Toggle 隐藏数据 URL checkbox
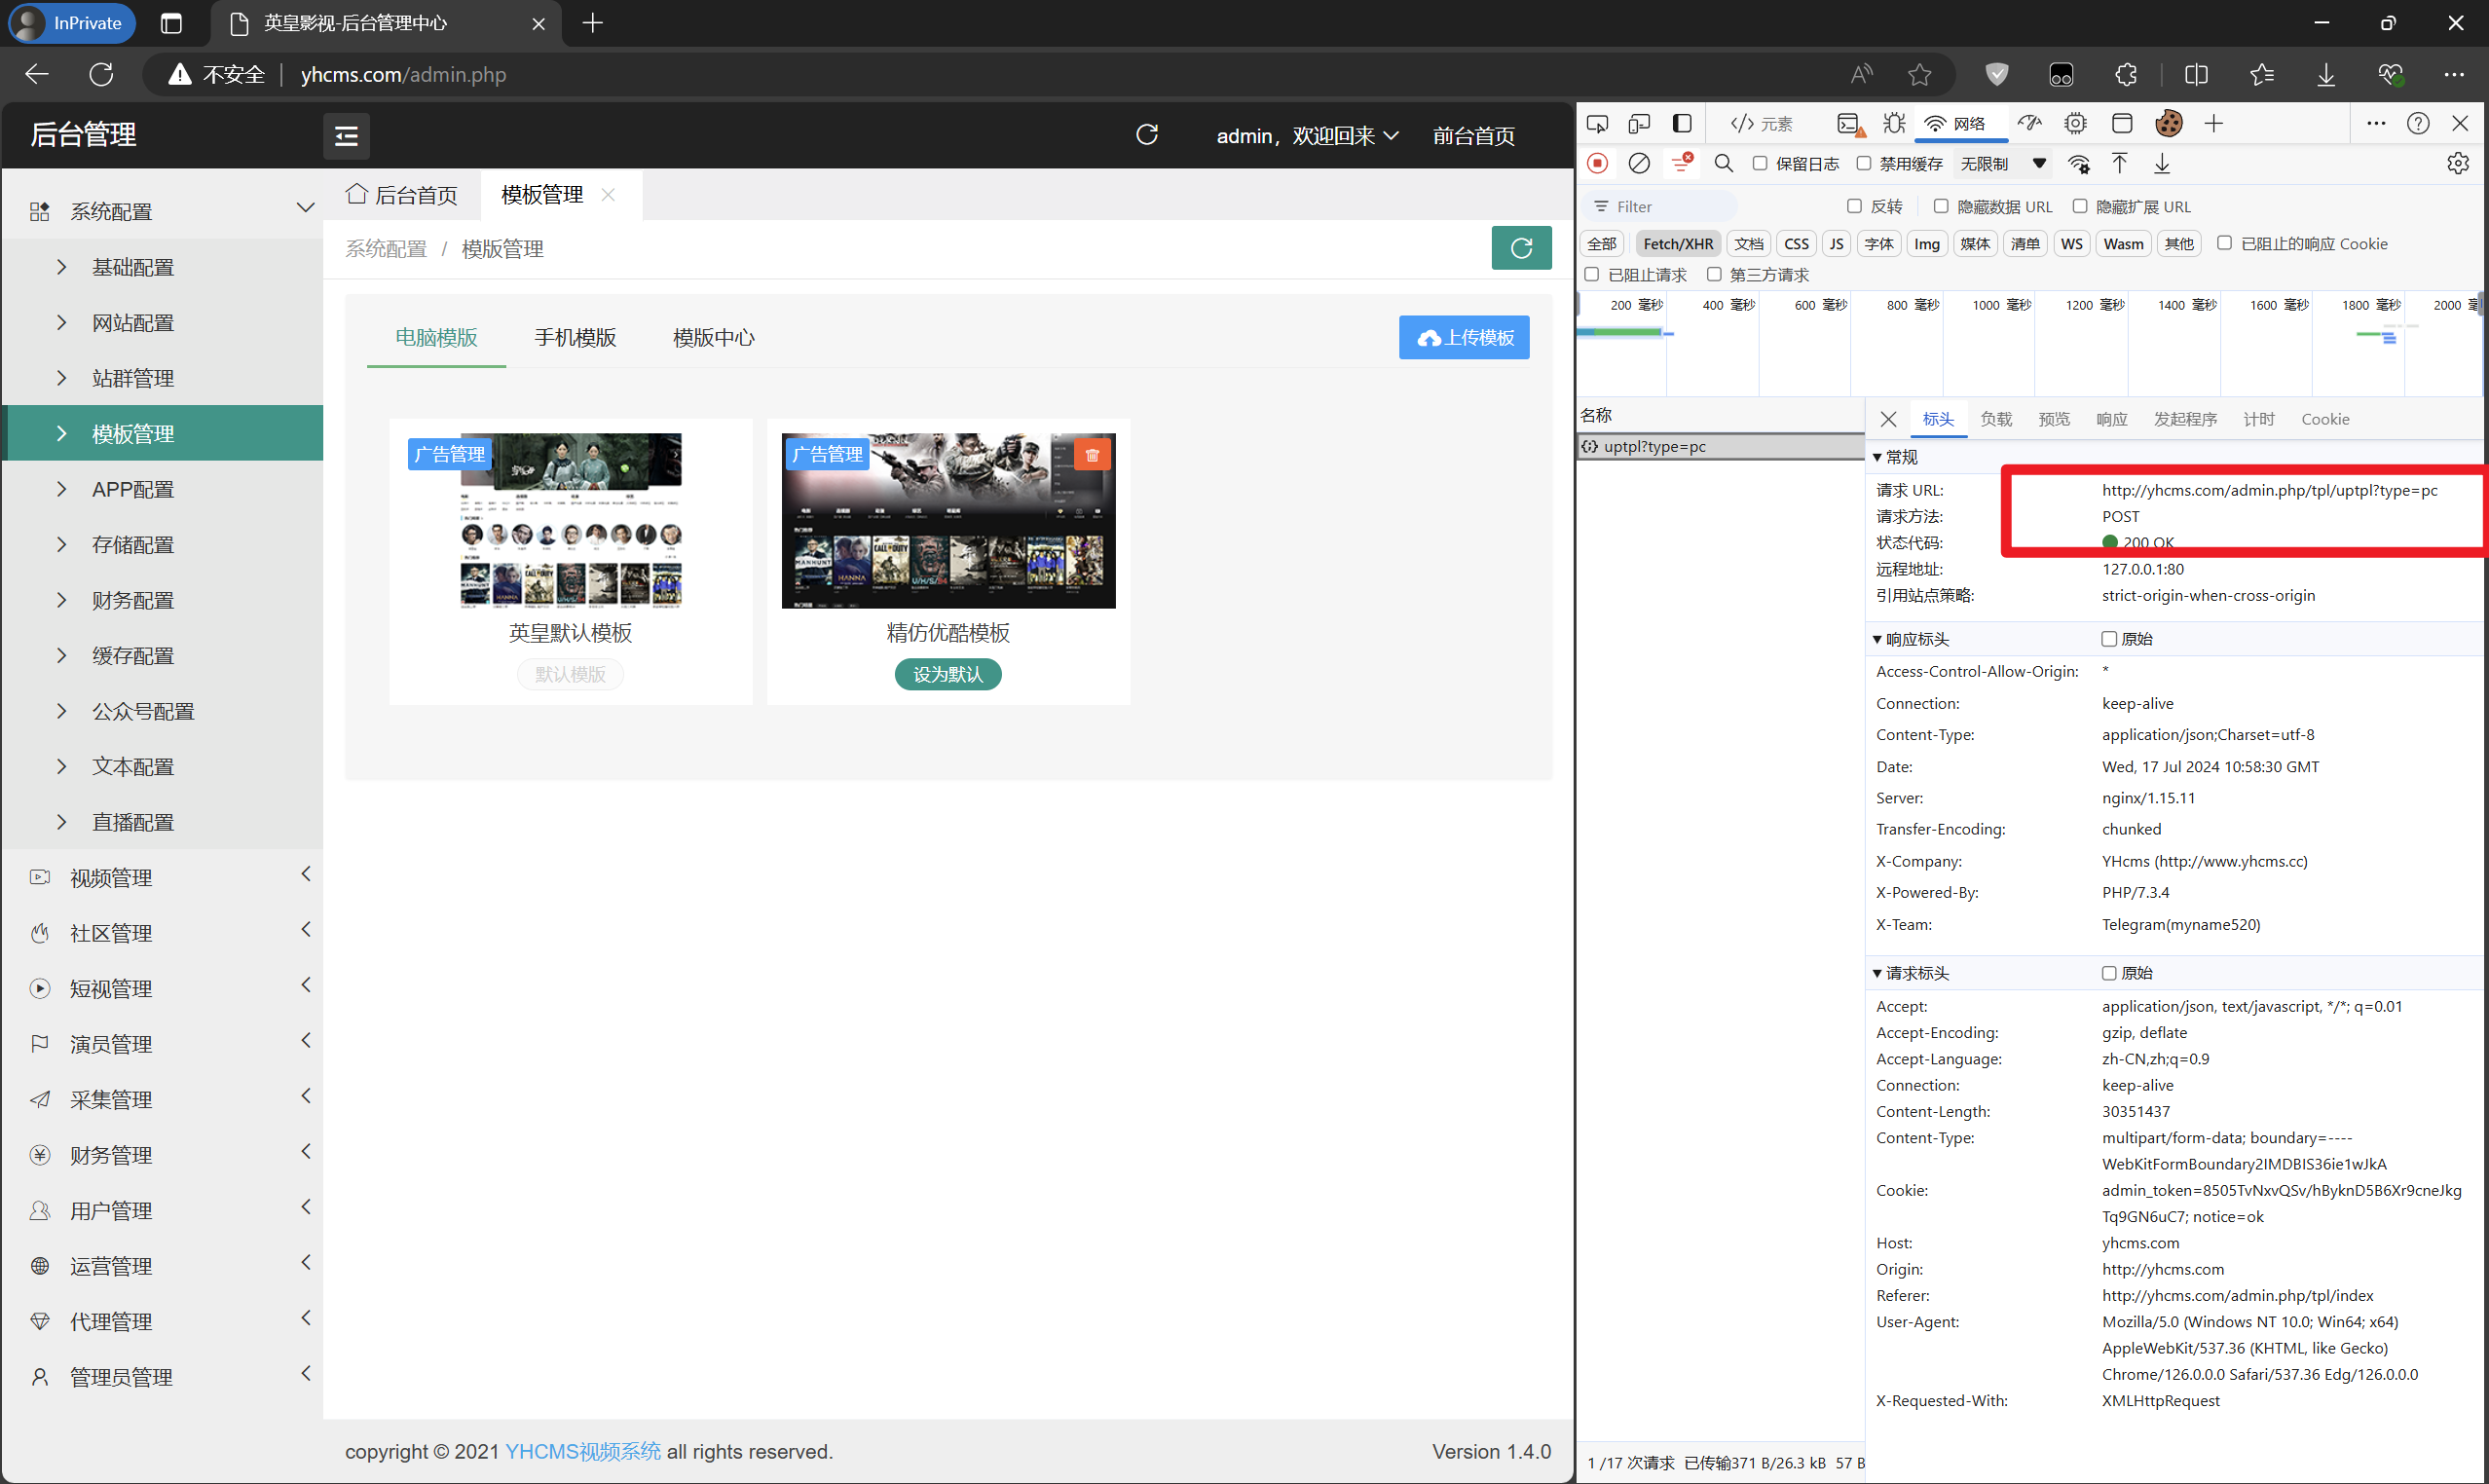 click(1941, 206)
